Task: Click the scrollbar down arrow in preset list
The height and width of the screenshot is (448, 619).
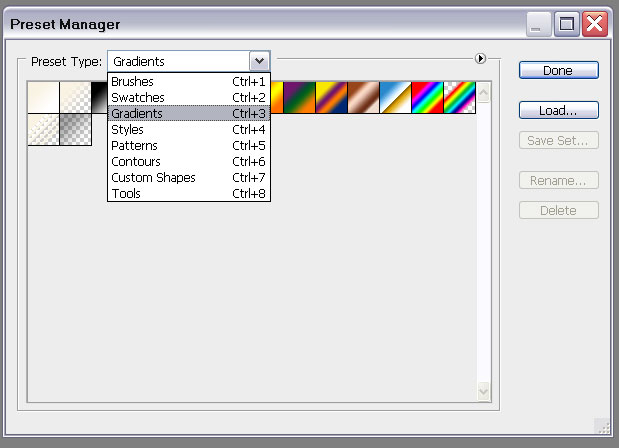Action: point(484,392)
